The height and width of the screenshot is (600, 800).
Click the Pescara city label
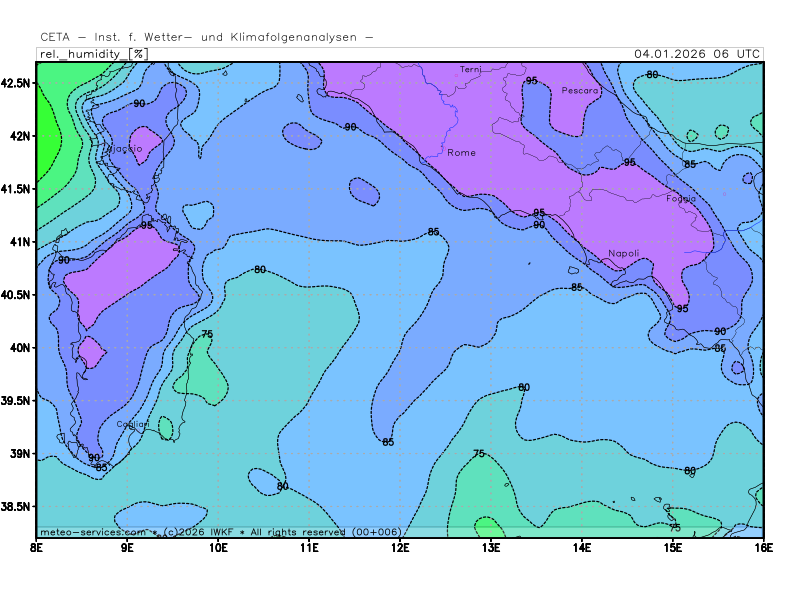580,91
